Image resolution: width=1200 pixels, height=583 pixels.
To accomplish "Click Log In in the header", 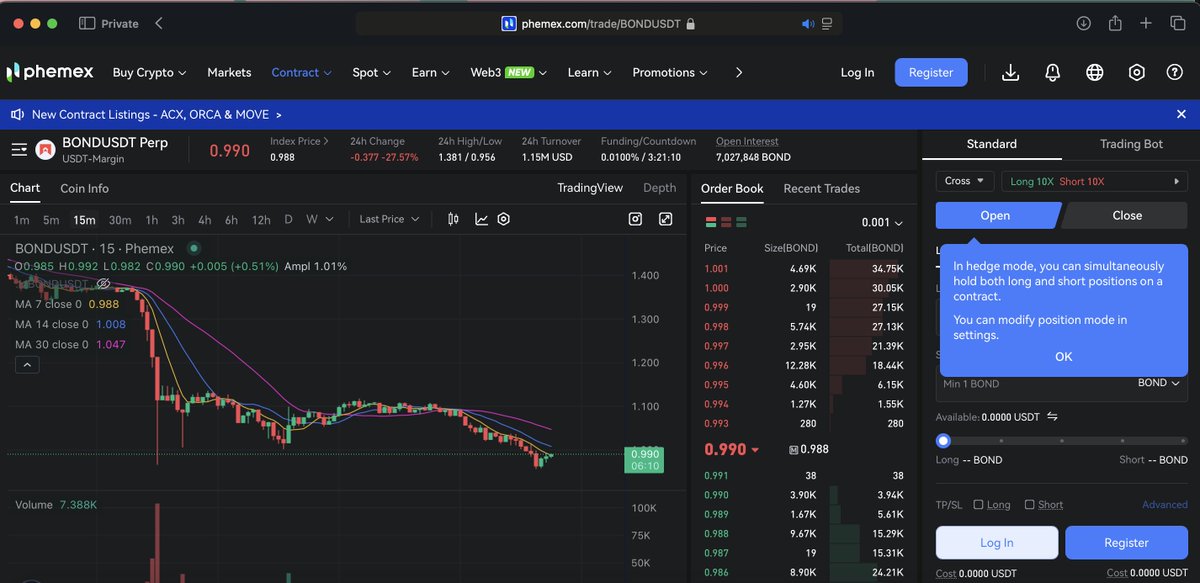I will [x=857, y=72].
